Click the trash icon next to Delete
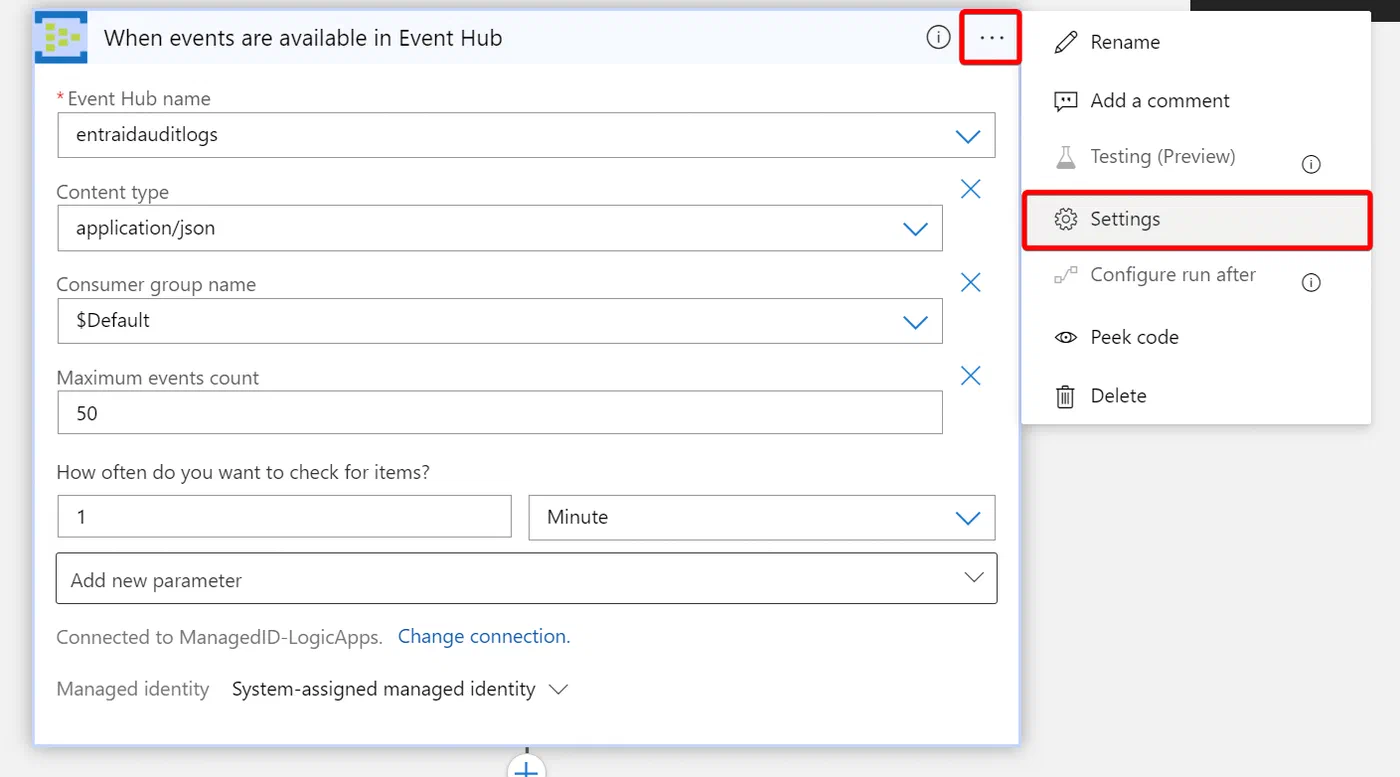 coord(1066,396)
